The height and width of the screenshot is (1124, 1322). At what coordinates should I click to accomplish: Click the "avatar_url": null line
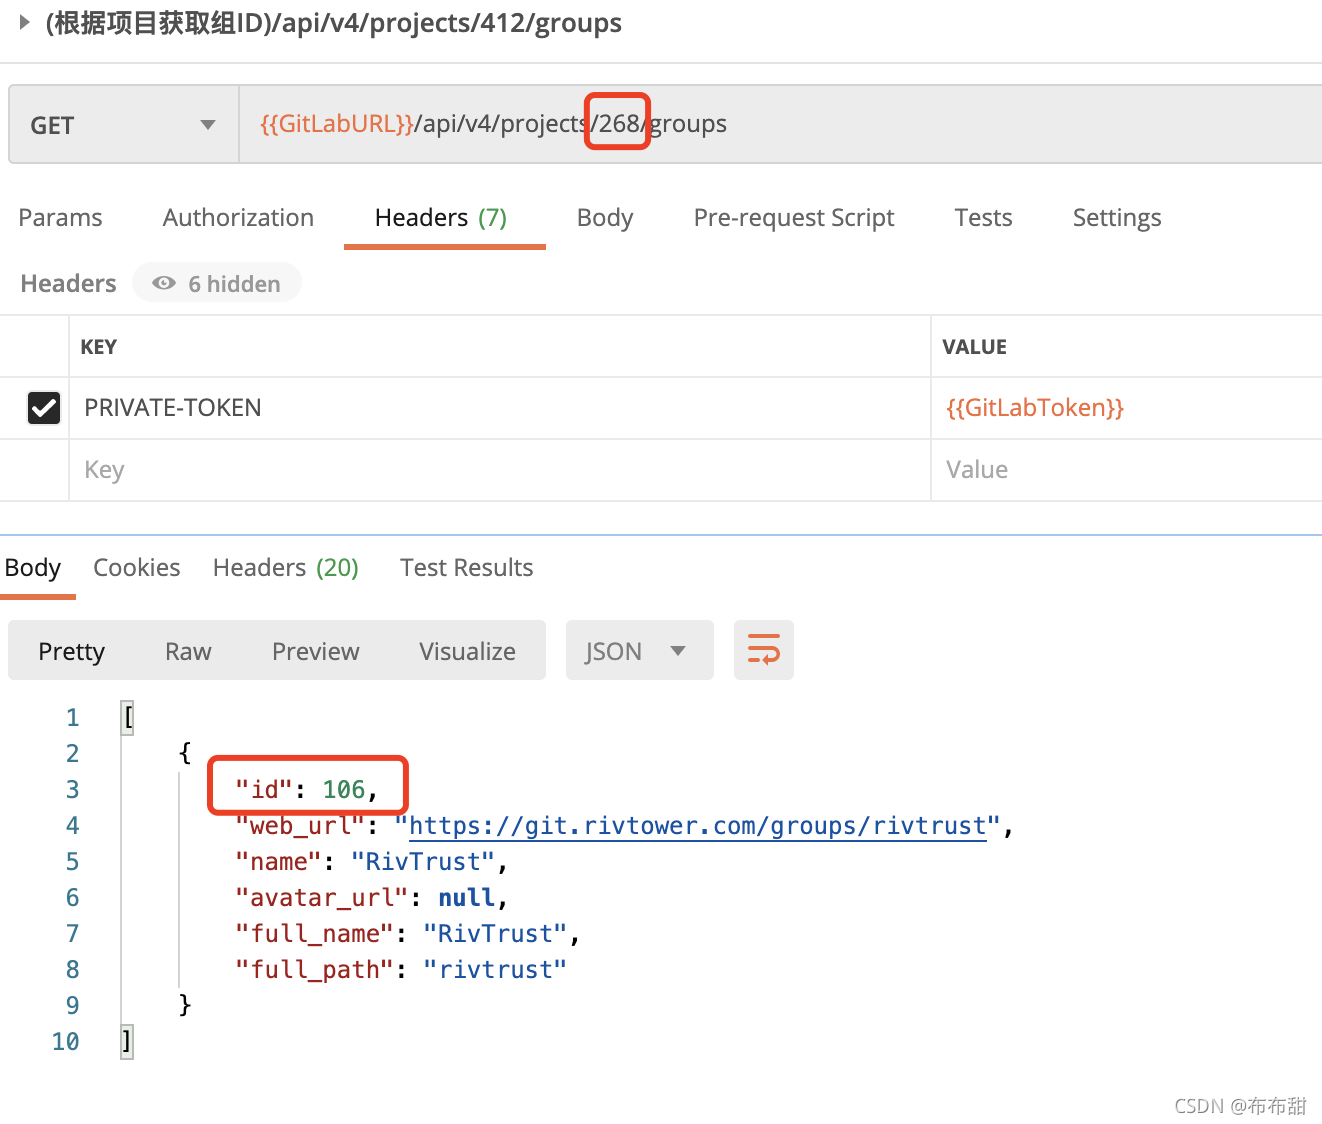[372, 898]
